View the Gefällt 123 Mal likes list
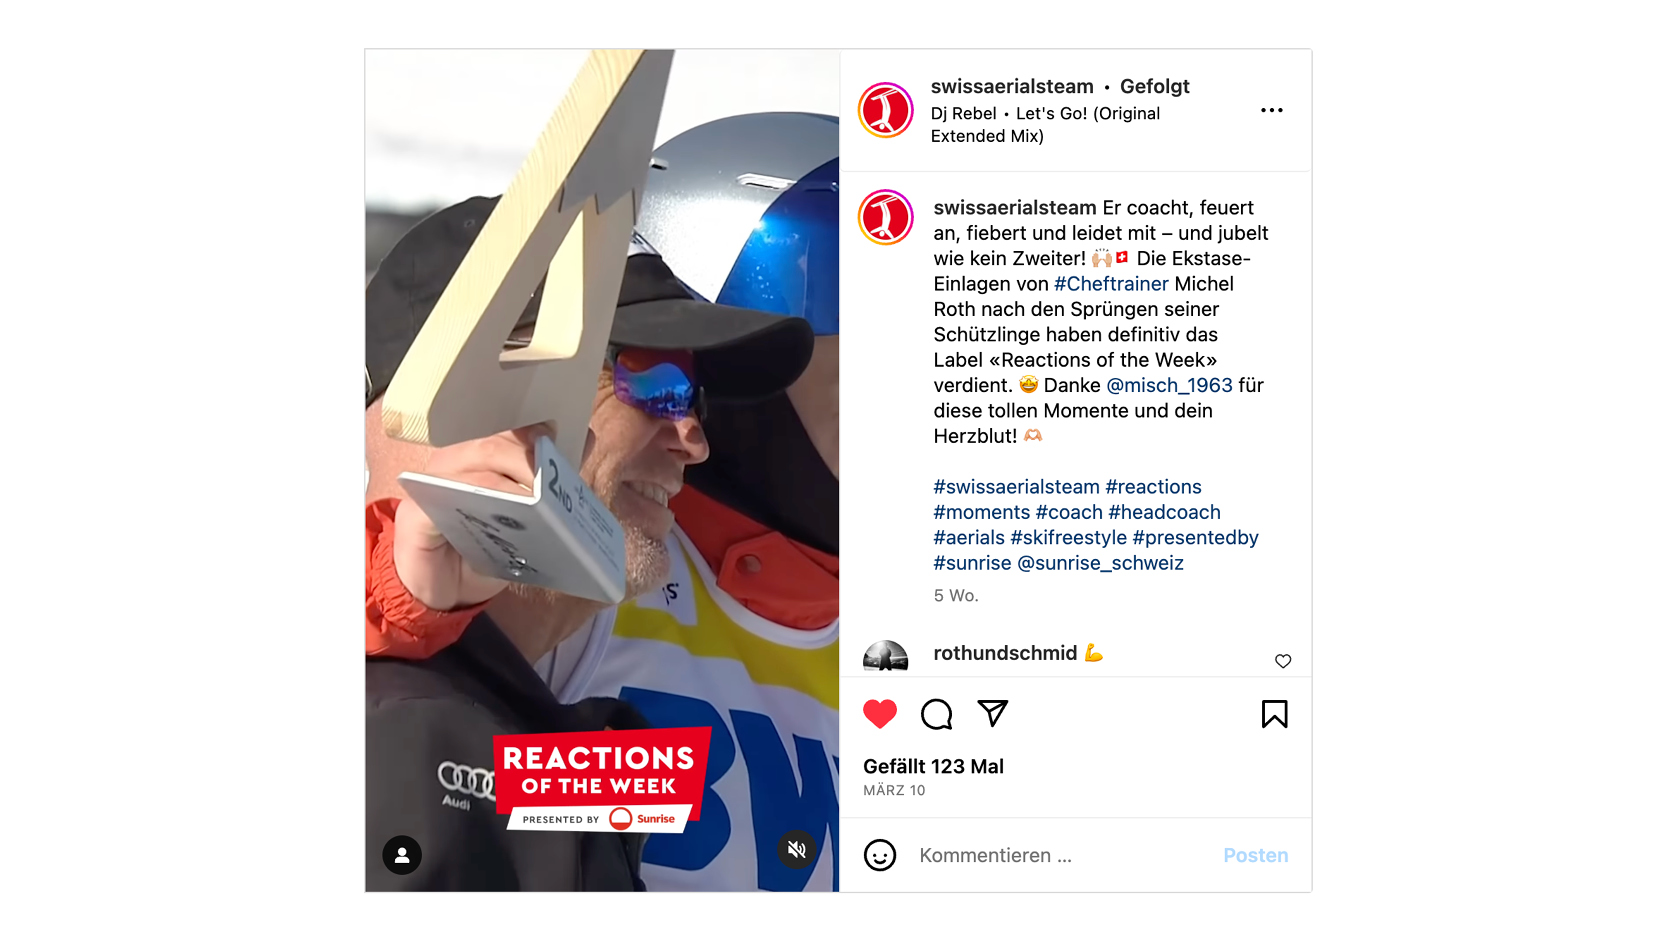This screenshot has width=1680, height=945. tap(933, 766)
